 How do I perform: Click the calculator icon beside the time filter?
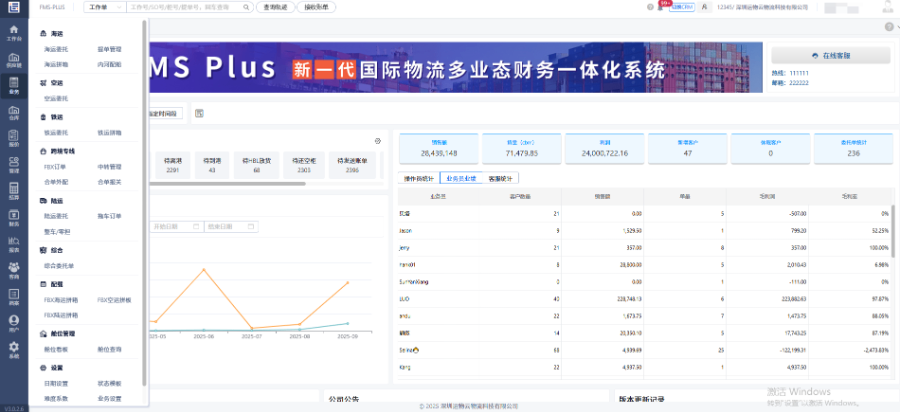pyautogui.click(x=199, y=113)
